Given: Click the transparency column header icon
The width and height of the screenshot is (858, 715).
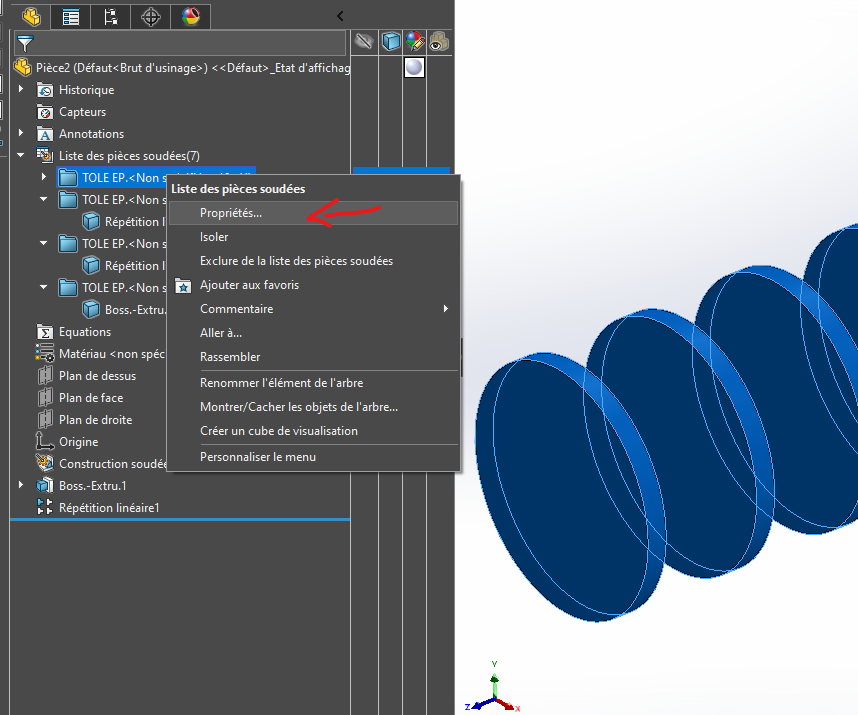Looking at the screenshot, I should pos(439,42).
